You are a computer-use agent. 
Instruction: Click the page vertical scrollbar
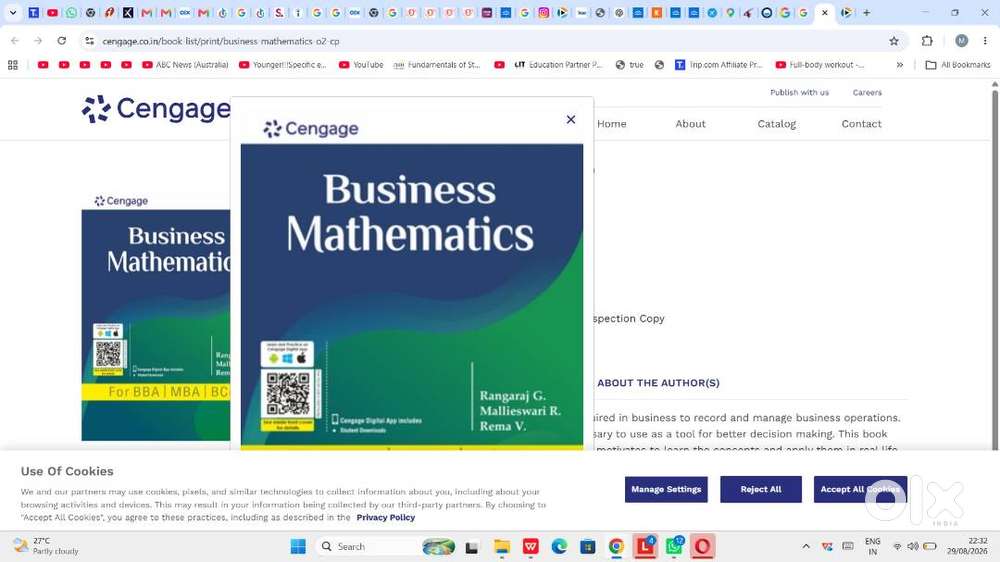click(994, 268)
